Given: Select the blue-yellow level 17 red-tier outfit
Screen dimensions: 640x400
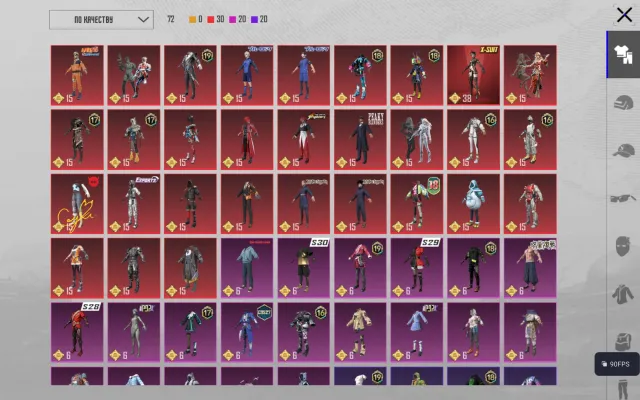Looking at the screenshot, I should point(134,139).
